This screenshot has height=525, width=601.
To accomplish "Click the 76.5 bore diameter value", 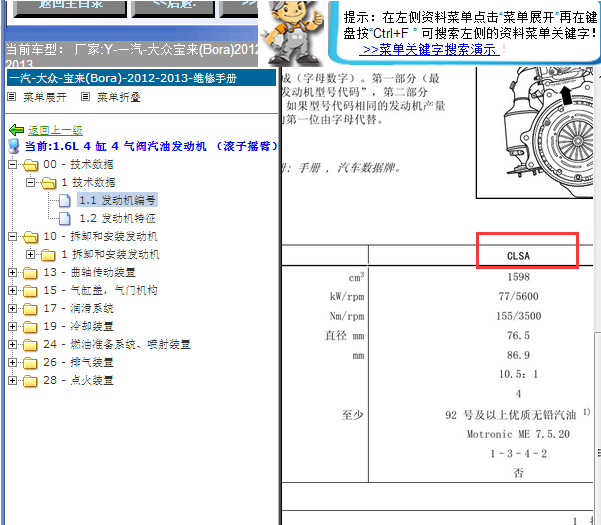I will (519, 335).
